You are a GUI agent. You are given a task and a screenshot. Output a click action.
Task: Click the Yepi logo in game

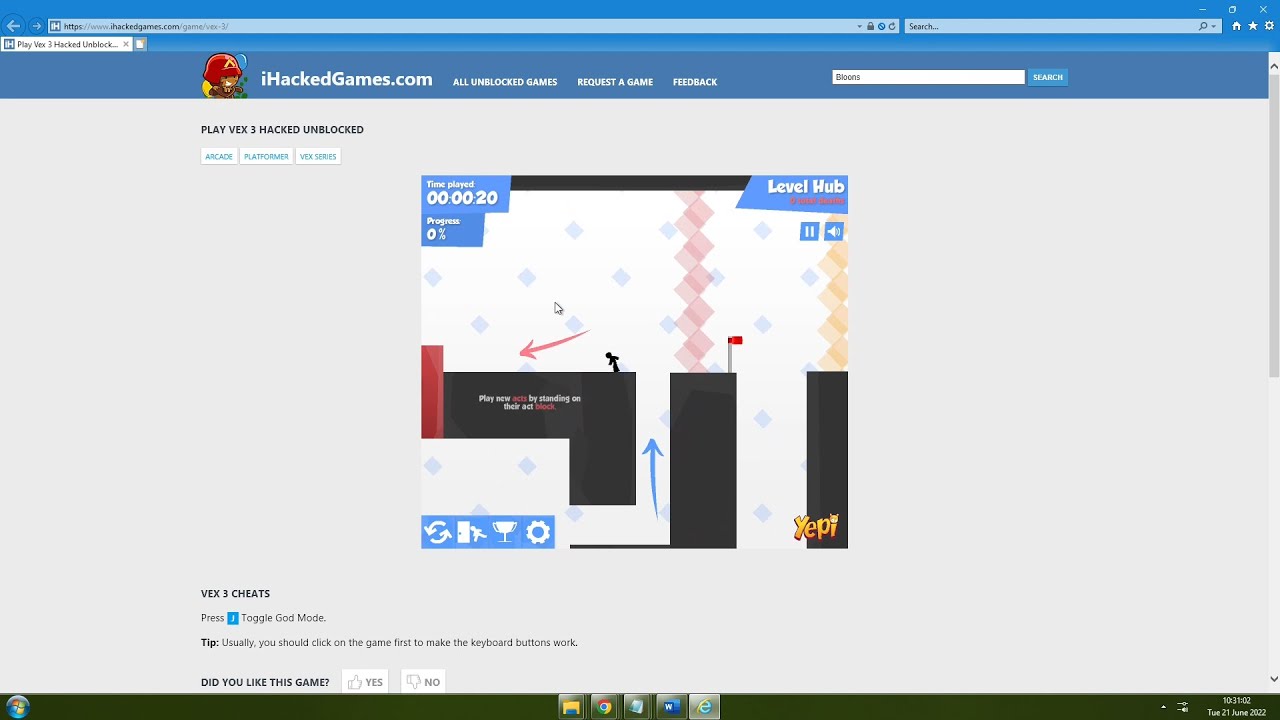coord(815,527)
